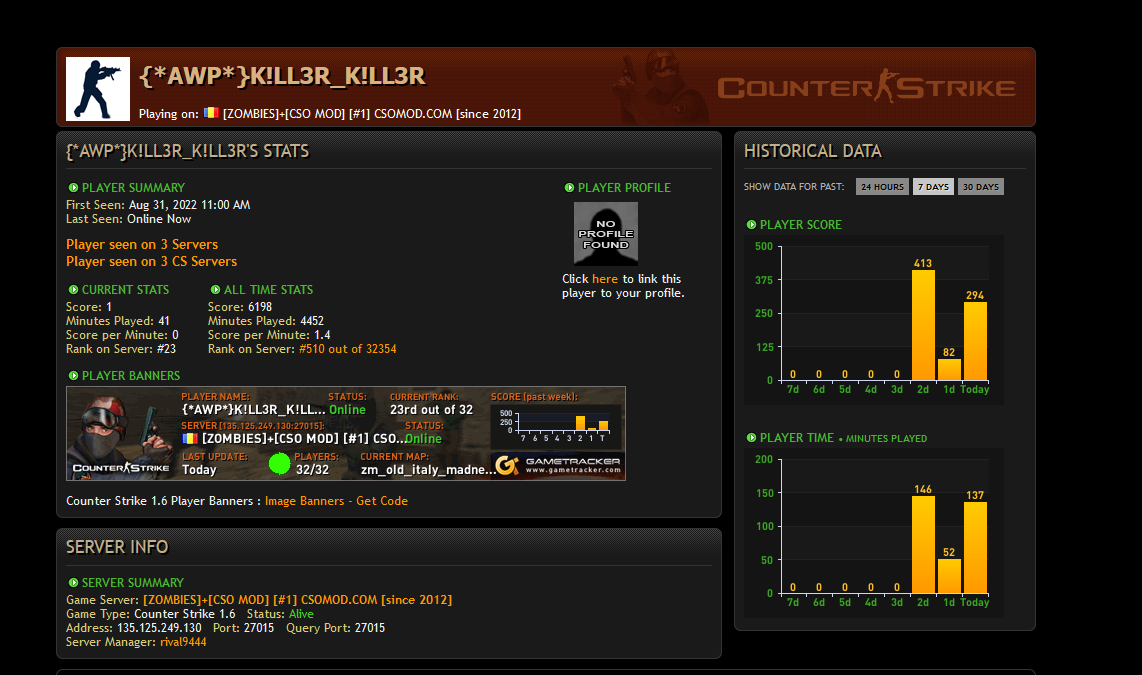1142x675 pixels.
Task: Click '#510 out of 32354' rank link
Action: pos(347,349)
